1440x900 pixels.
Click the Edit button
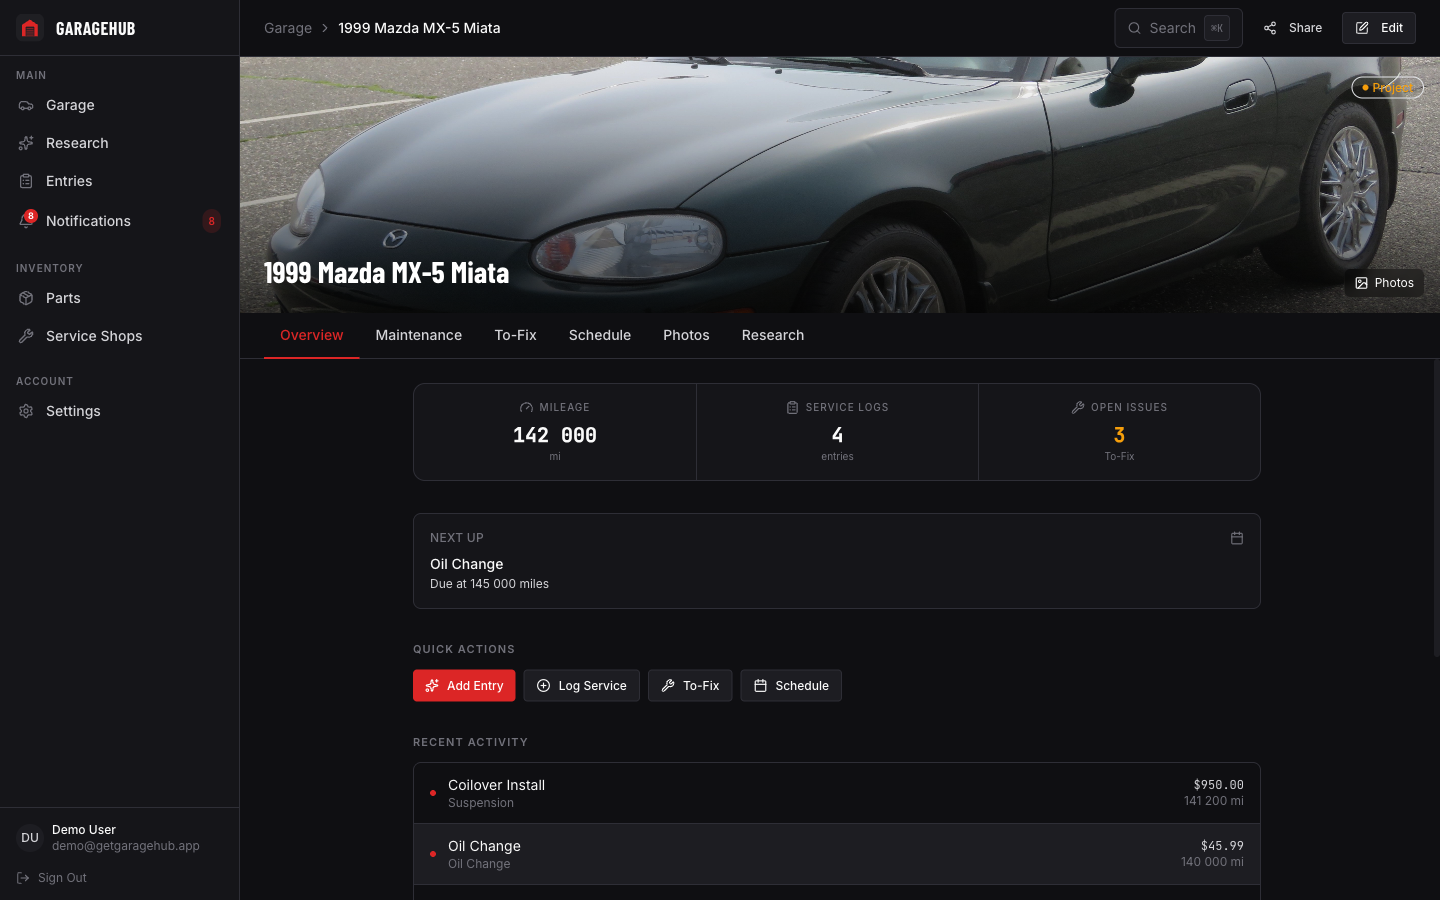[1379, 28]
